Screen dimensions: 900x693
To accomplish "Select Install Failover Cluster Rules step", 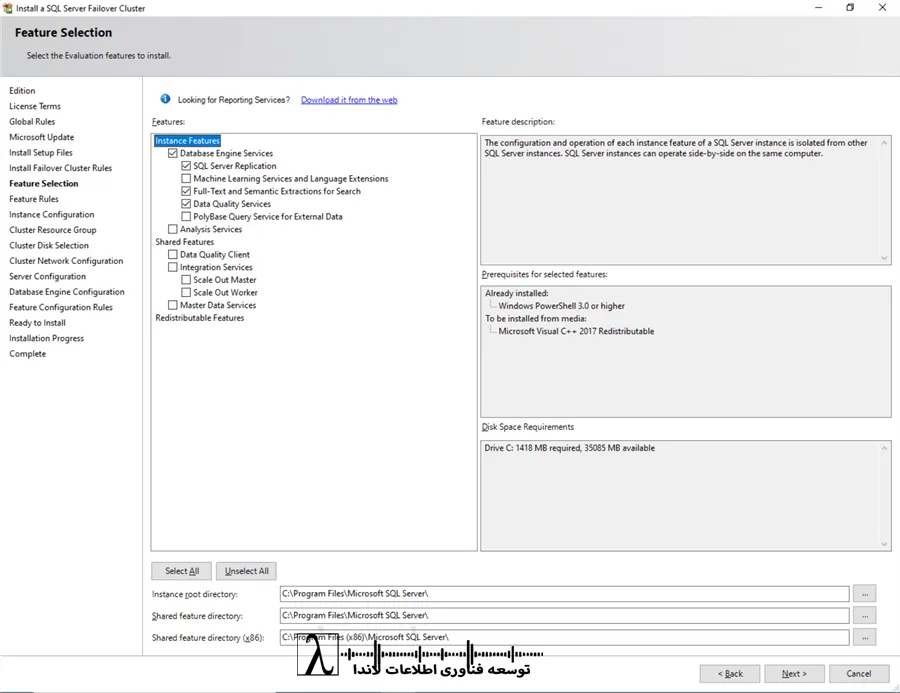I will (60, 168).
